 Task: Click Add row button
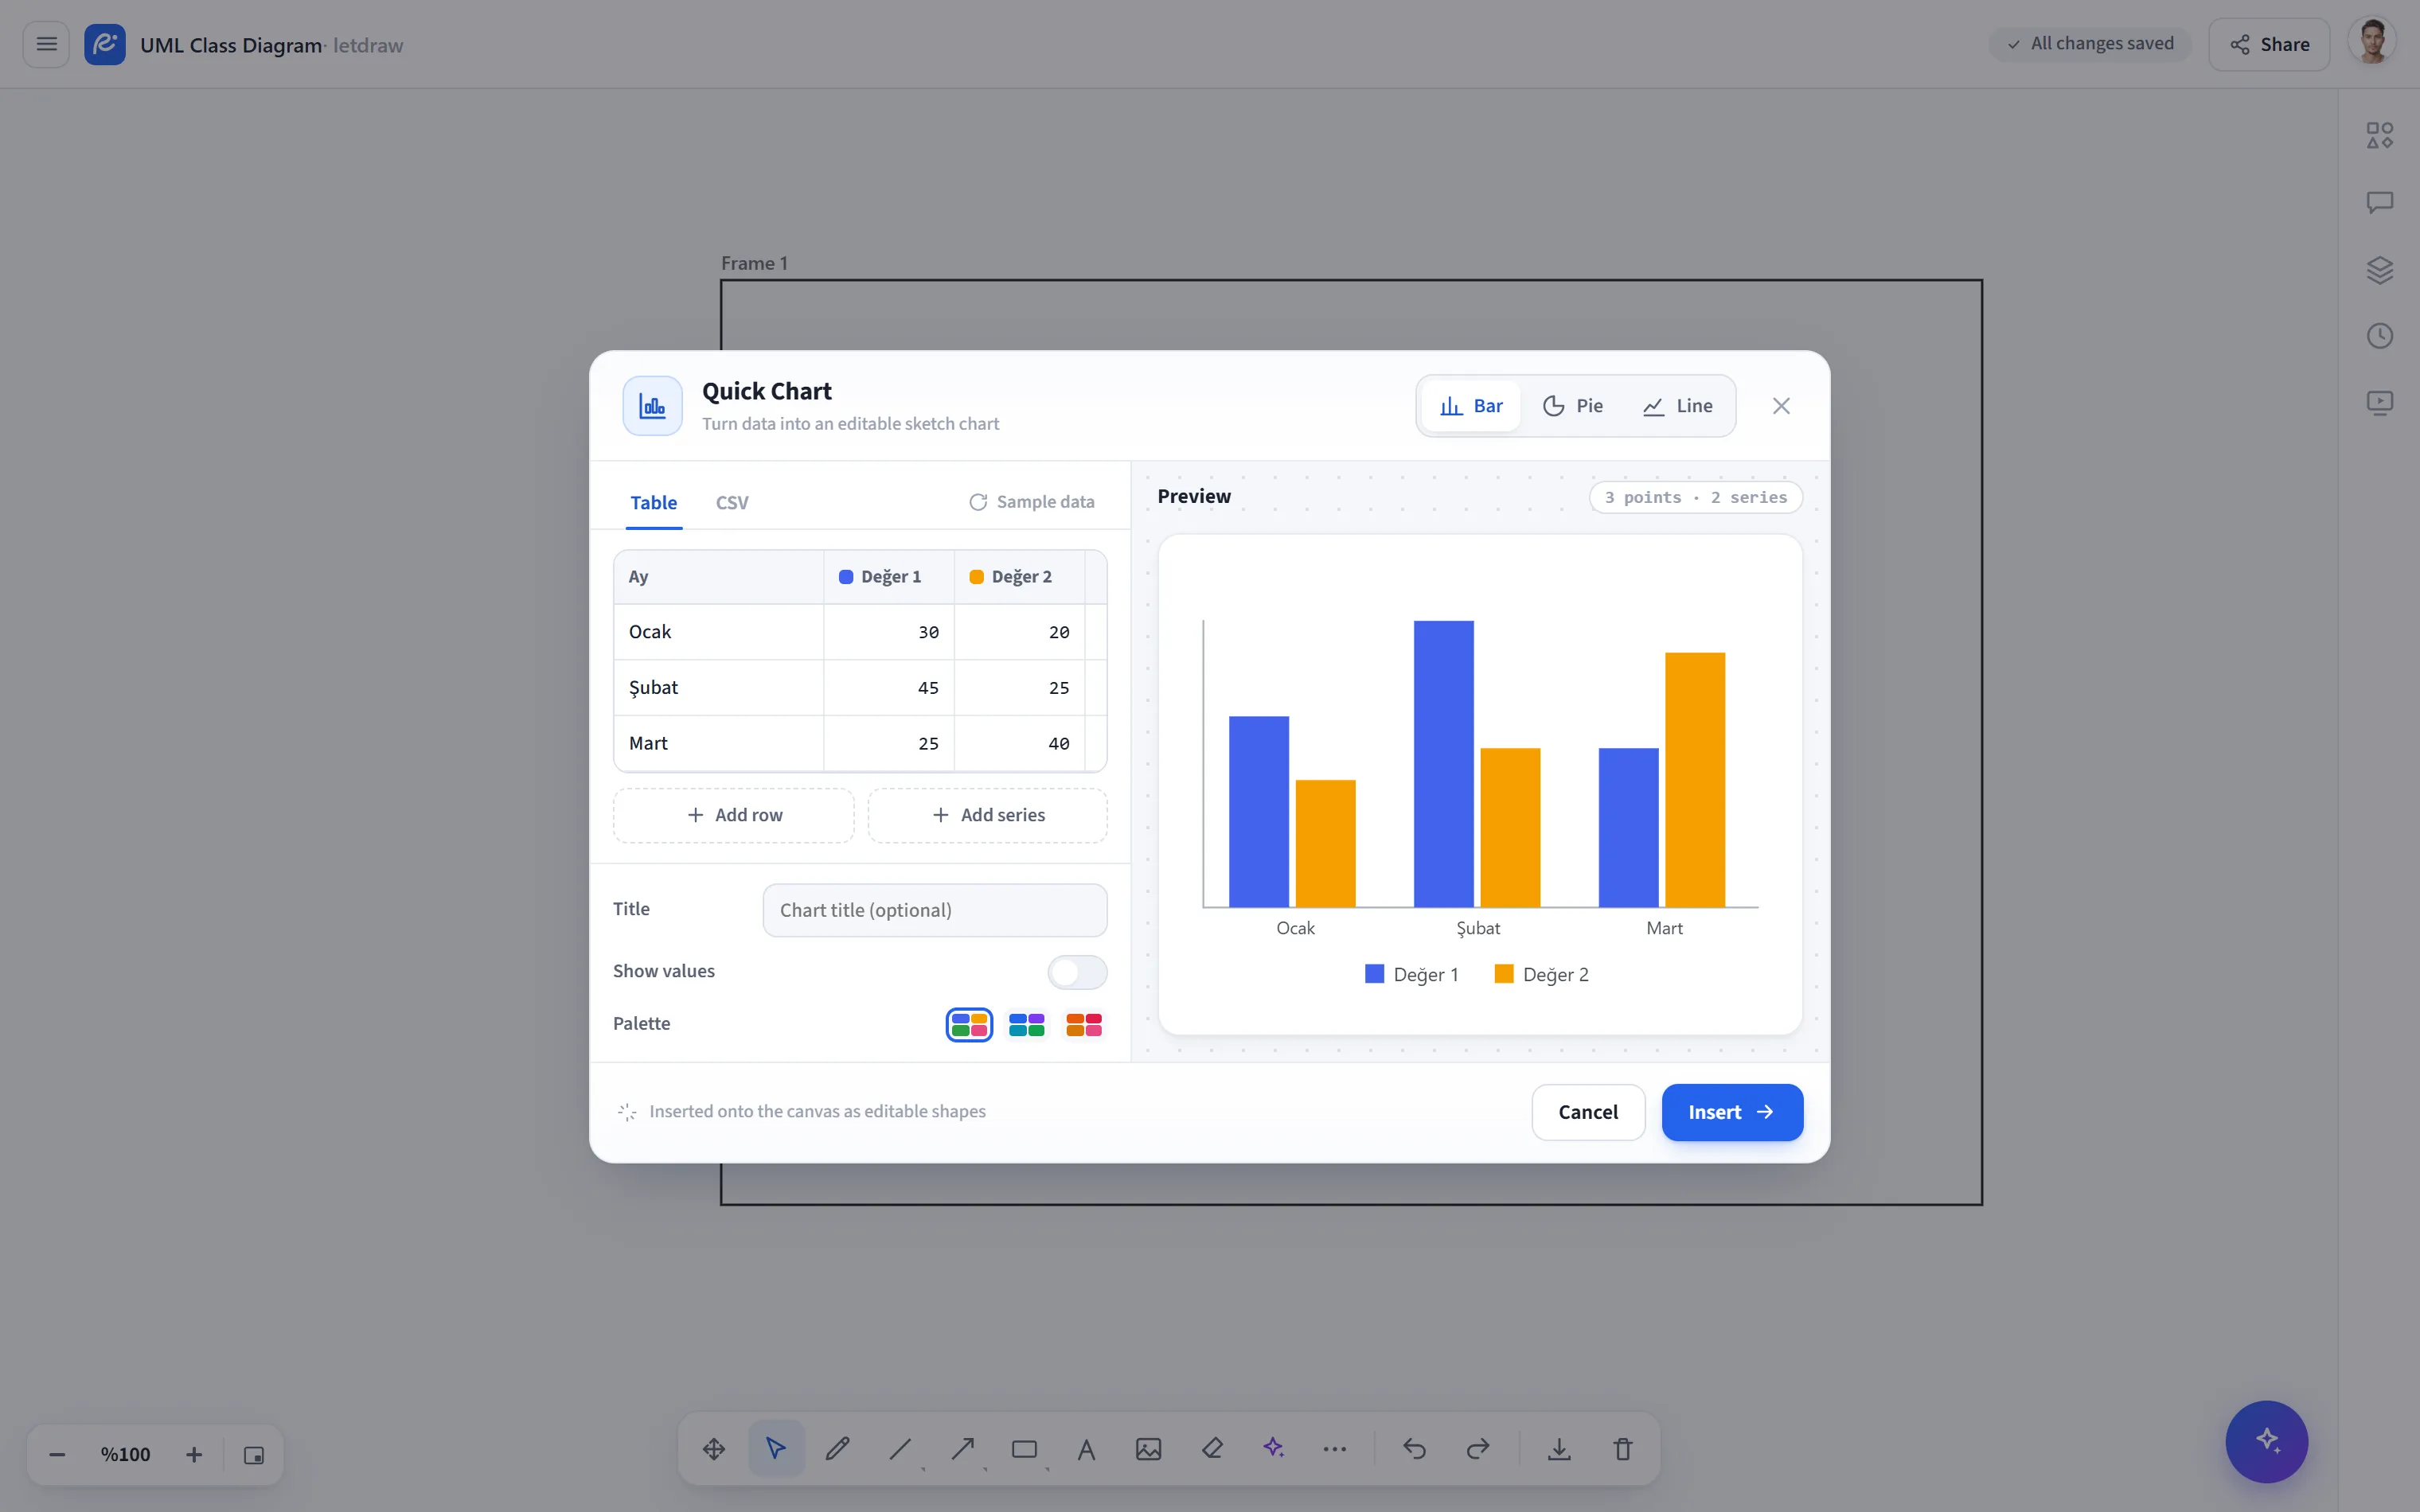pos(734,815)
